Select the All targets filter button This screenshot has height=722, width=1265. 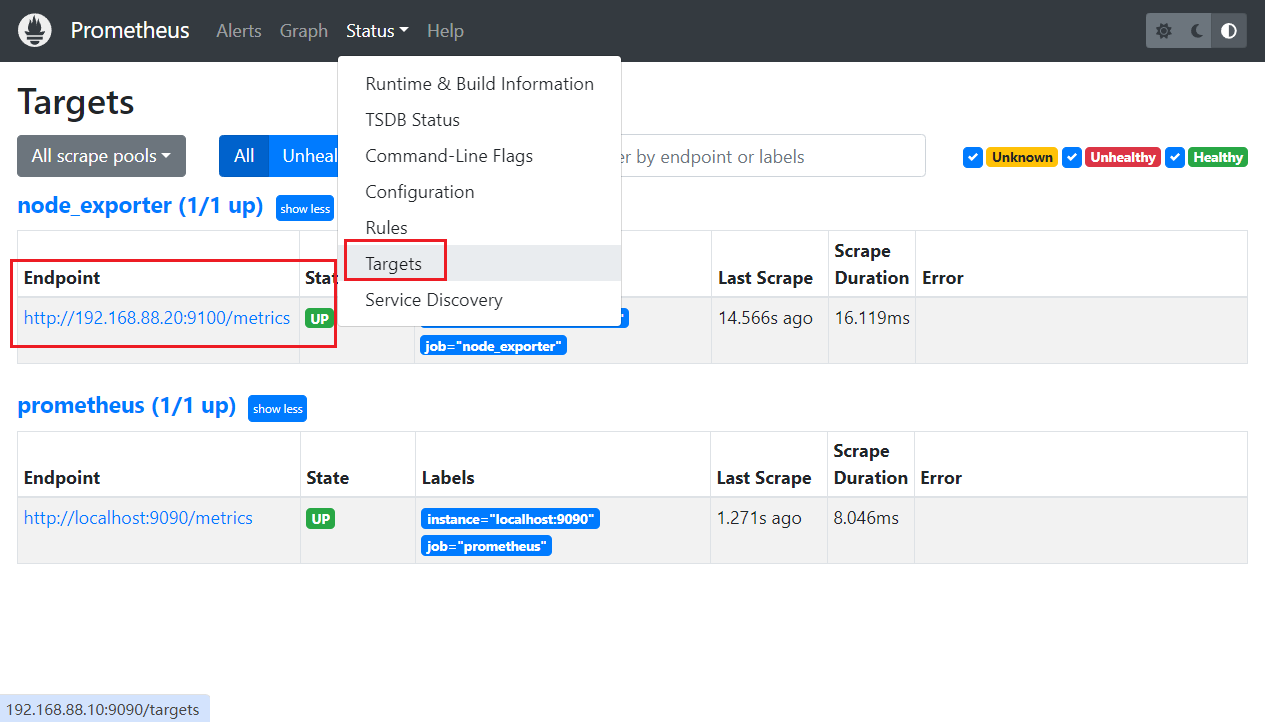pyautogui.click(x=244, y=156)
